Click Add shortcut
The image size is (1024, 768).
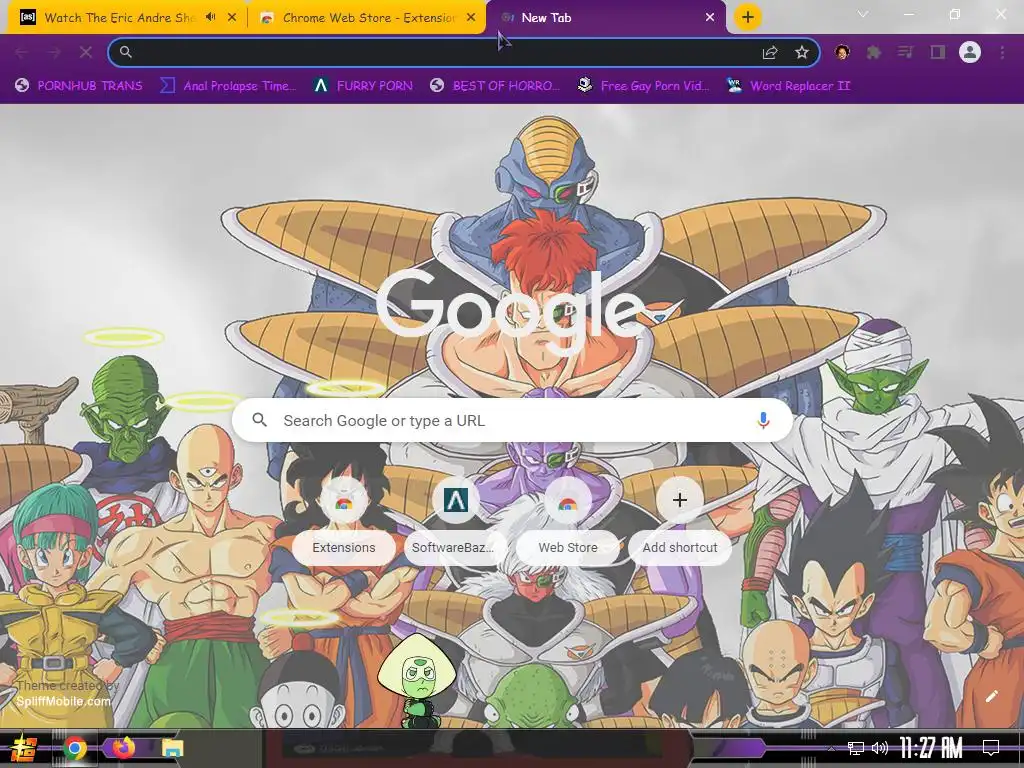[680, 520]
